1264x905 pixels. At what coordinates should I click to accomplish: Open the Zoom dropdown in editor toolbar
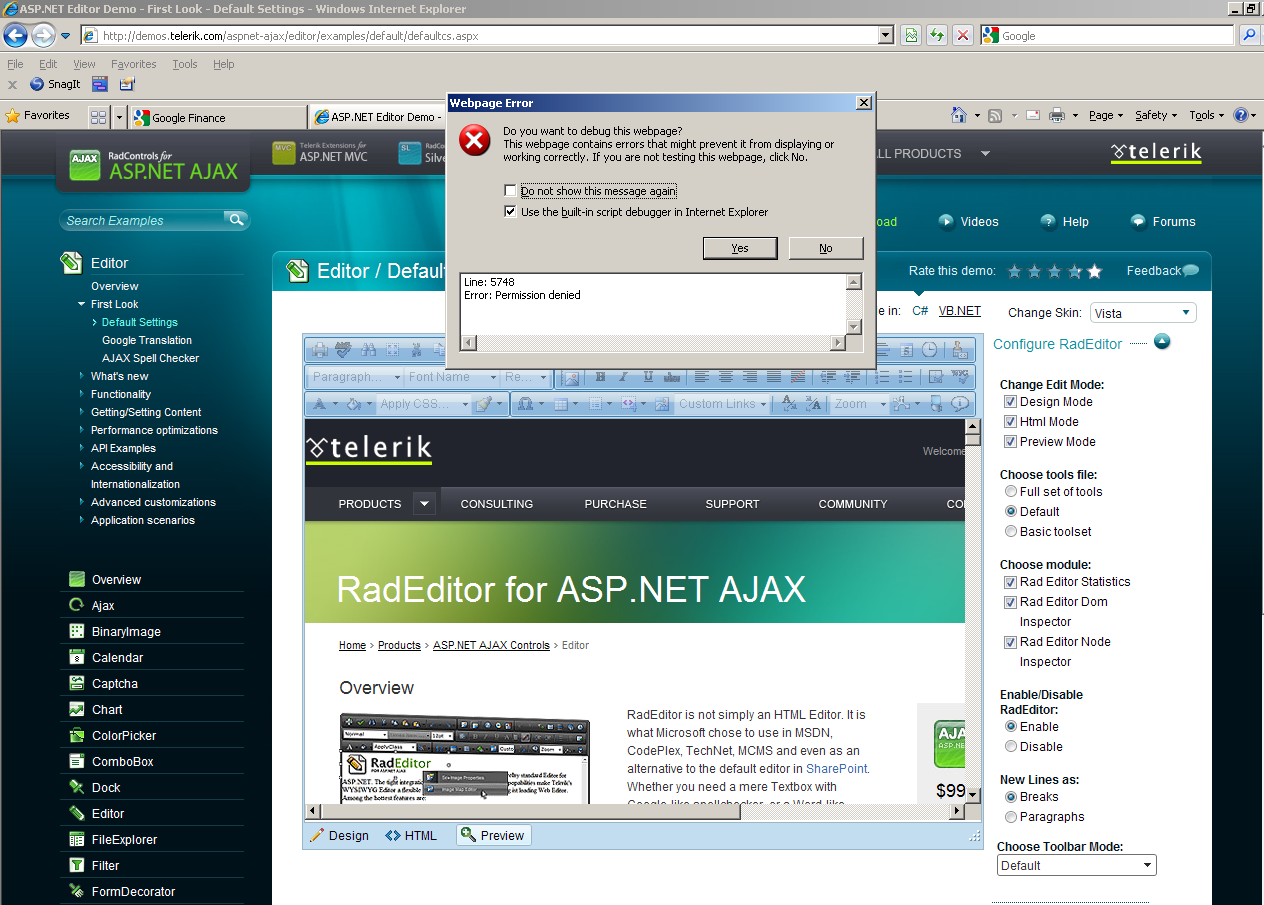coord(859,404)
